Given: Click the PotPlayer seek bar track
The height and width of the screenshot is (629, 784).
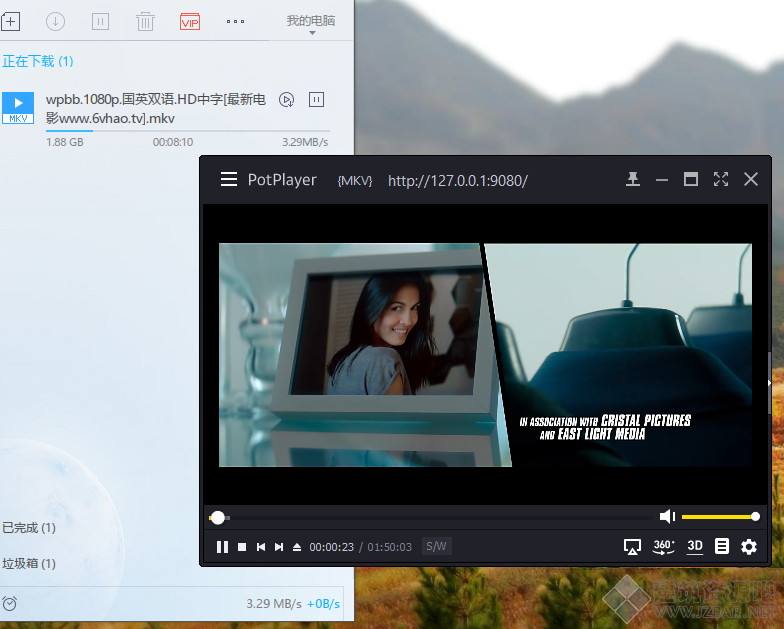Looking at the screenshot, I should point(431,518).
